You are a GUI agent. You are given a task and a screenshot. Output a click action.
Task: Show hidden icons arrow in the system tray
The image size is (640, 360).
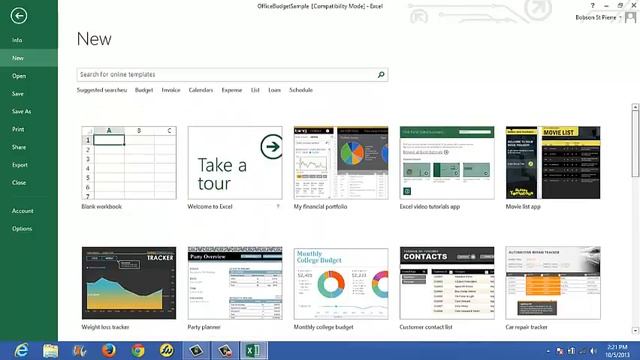[x=548, y=351]
